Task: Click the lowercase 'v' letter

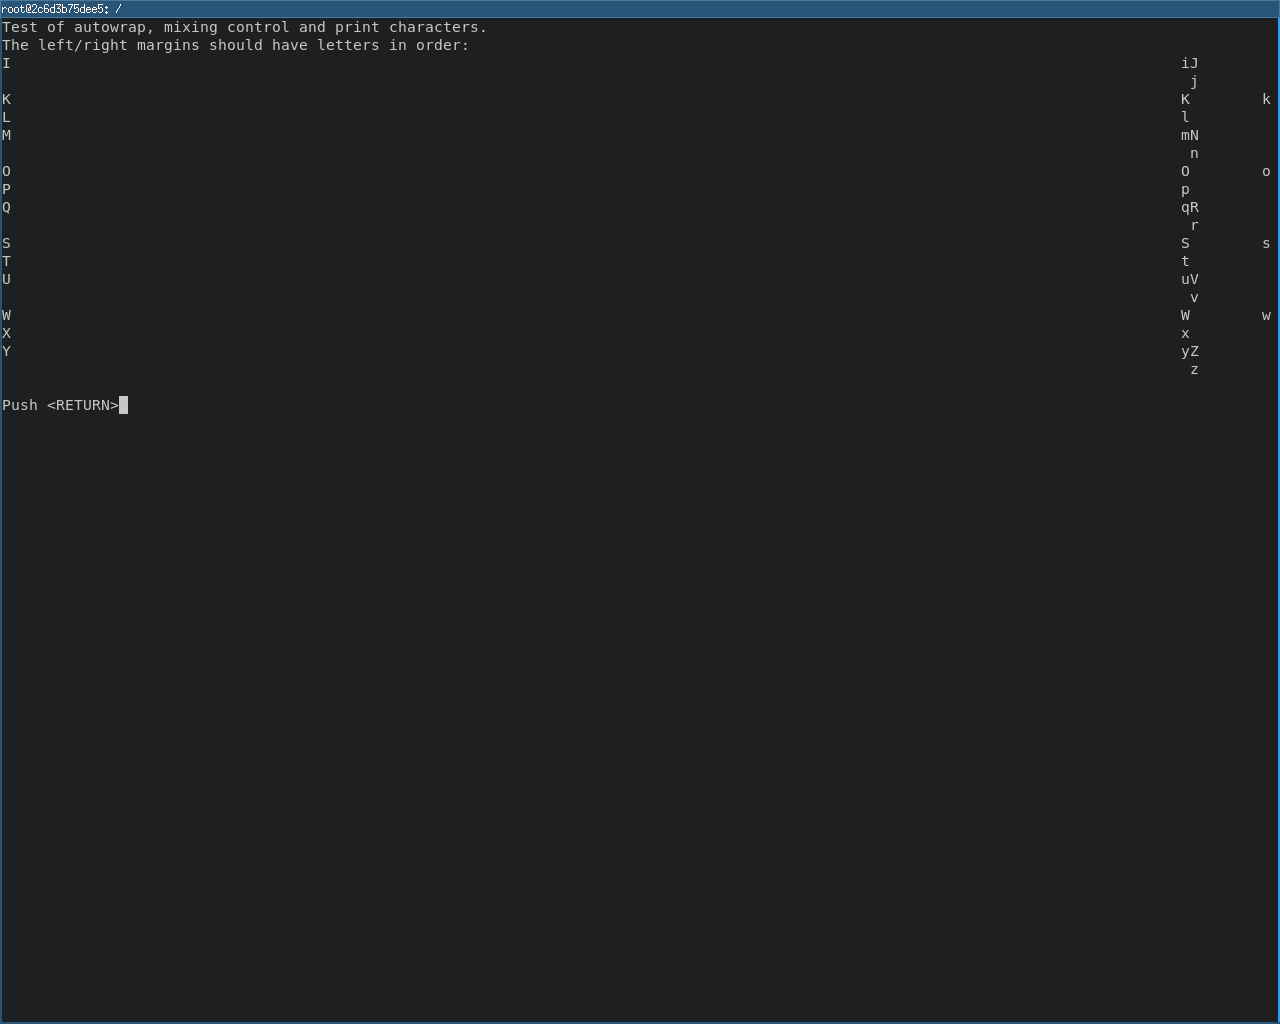Action: tap(1194, 298)
